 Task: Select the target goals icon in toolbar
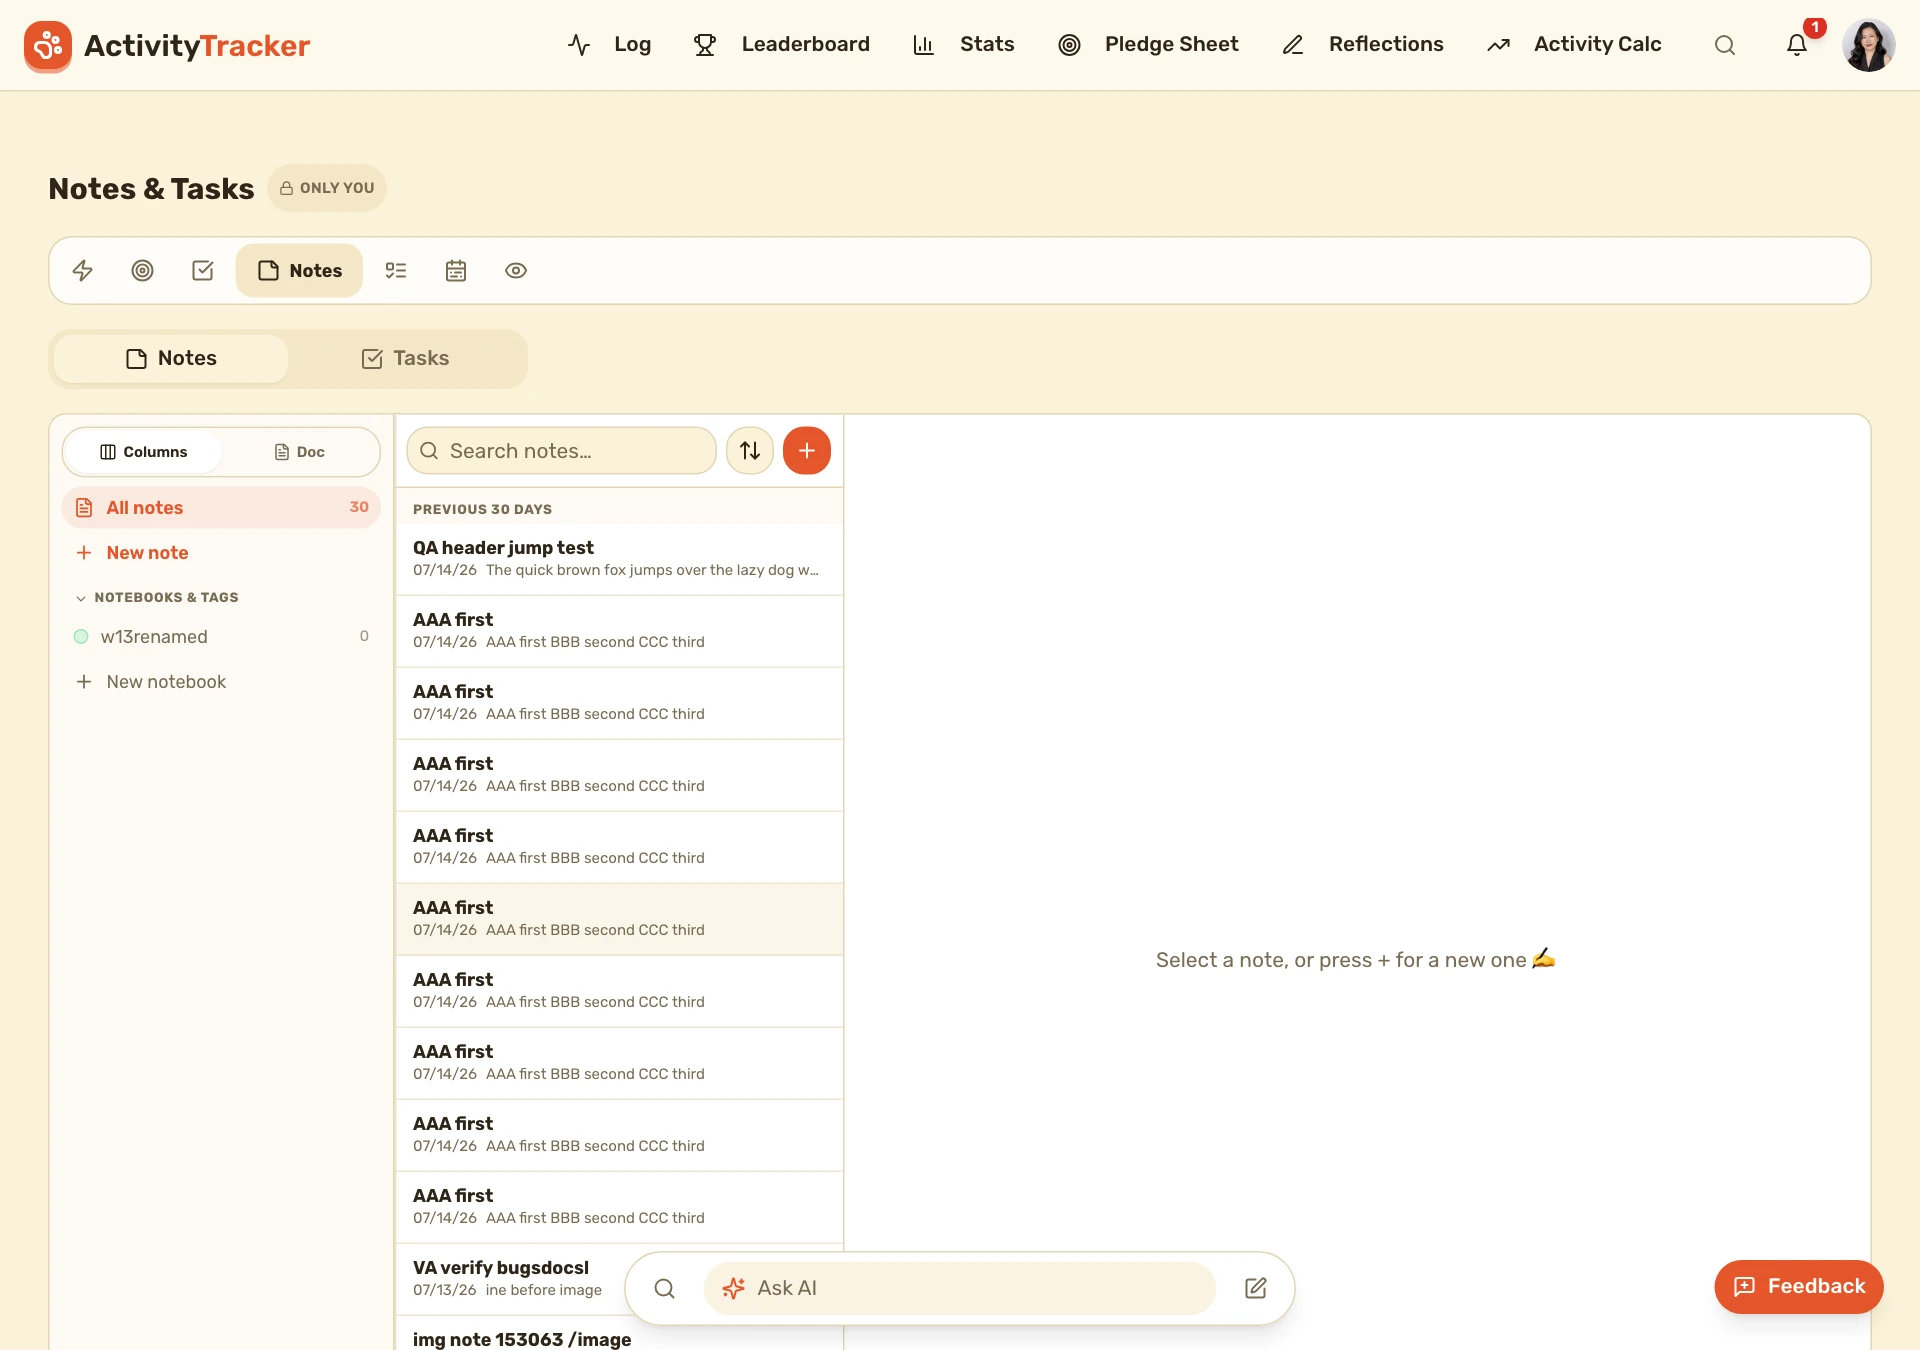(x=143, y=271)
